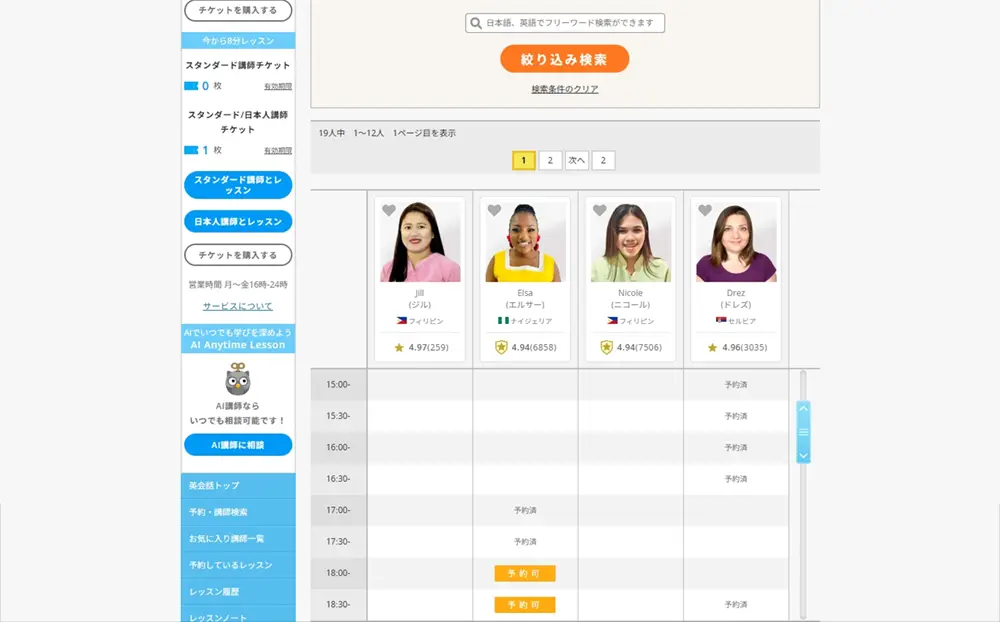Grab the blue schedule scrollbar handle
The width and height of the screenshot is (1000, 622).
click(803, 432)
